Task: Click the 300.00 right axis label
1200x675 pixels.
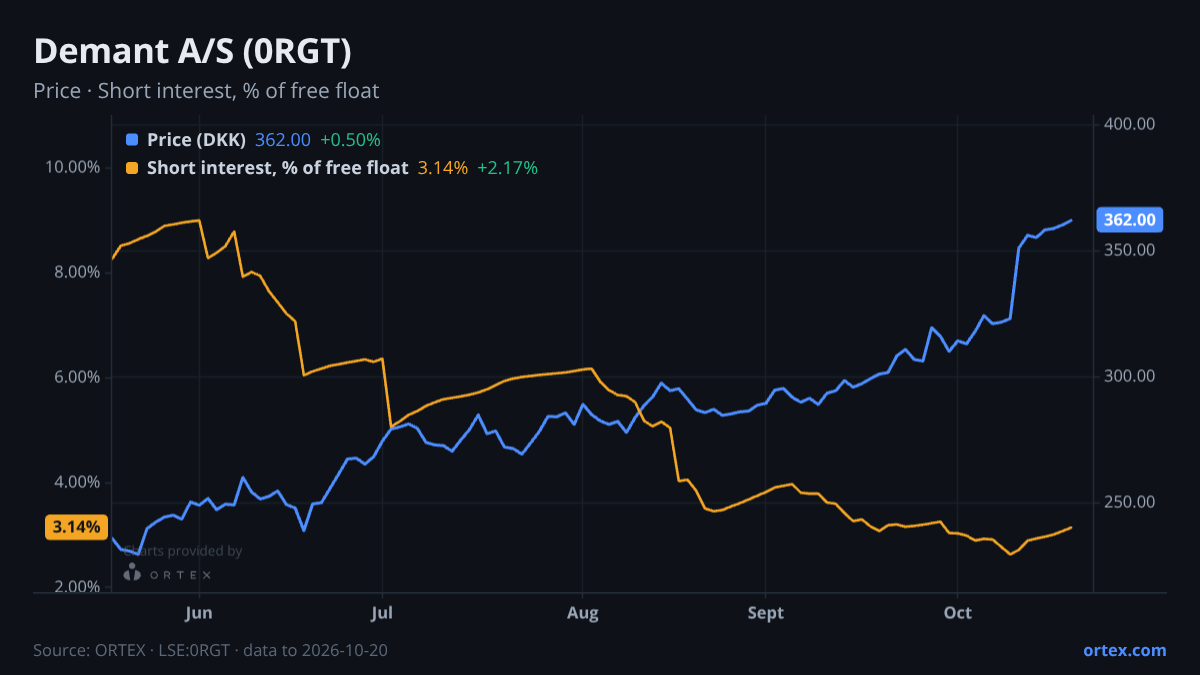Action: click(x=1130, y=376)
